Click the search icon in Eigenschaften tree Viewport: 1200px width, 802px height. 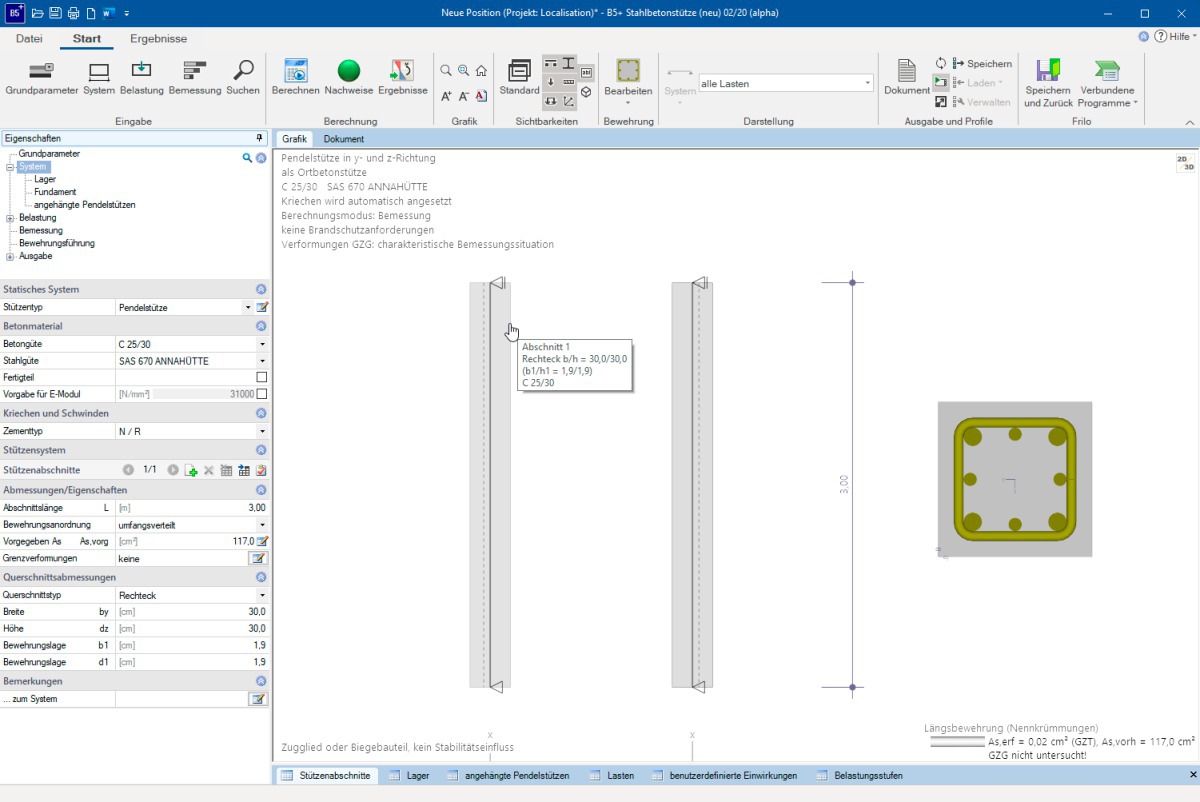pyautogui.click(x=248, y=158)
